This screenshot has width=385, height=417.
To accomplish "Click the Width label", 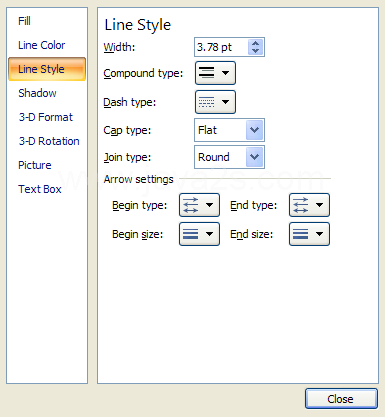I will (x=119, y=47).
